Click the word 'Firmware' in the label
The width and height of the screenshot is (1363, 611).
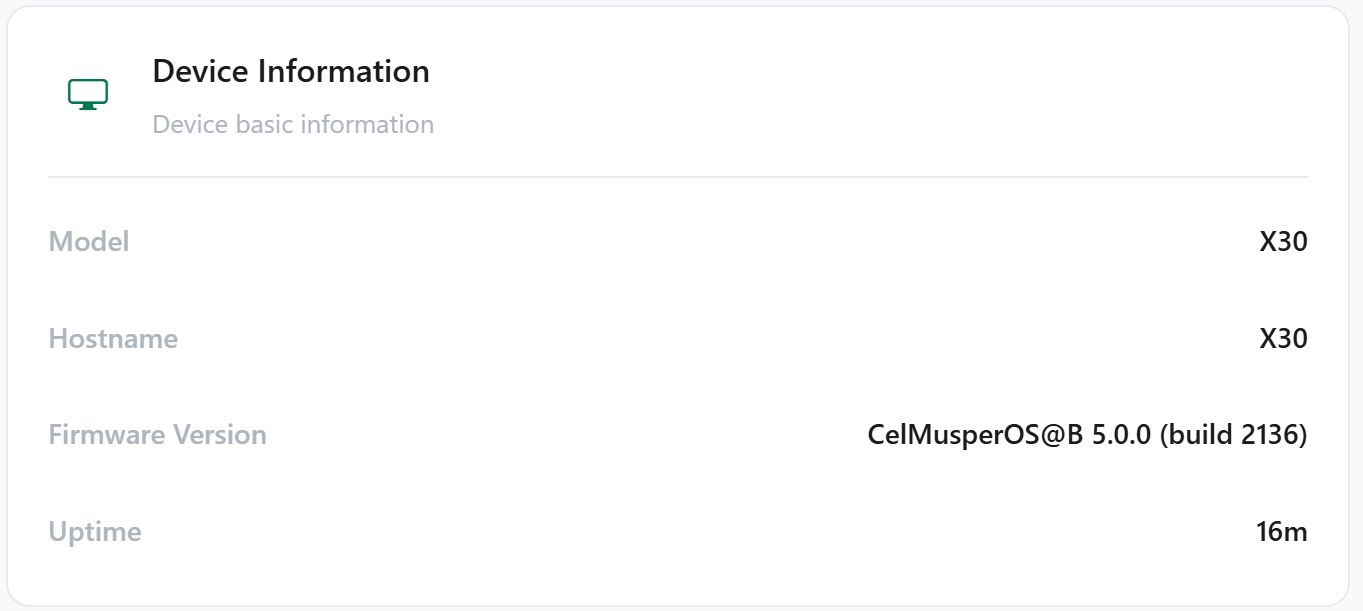click(x=107, y=435)
